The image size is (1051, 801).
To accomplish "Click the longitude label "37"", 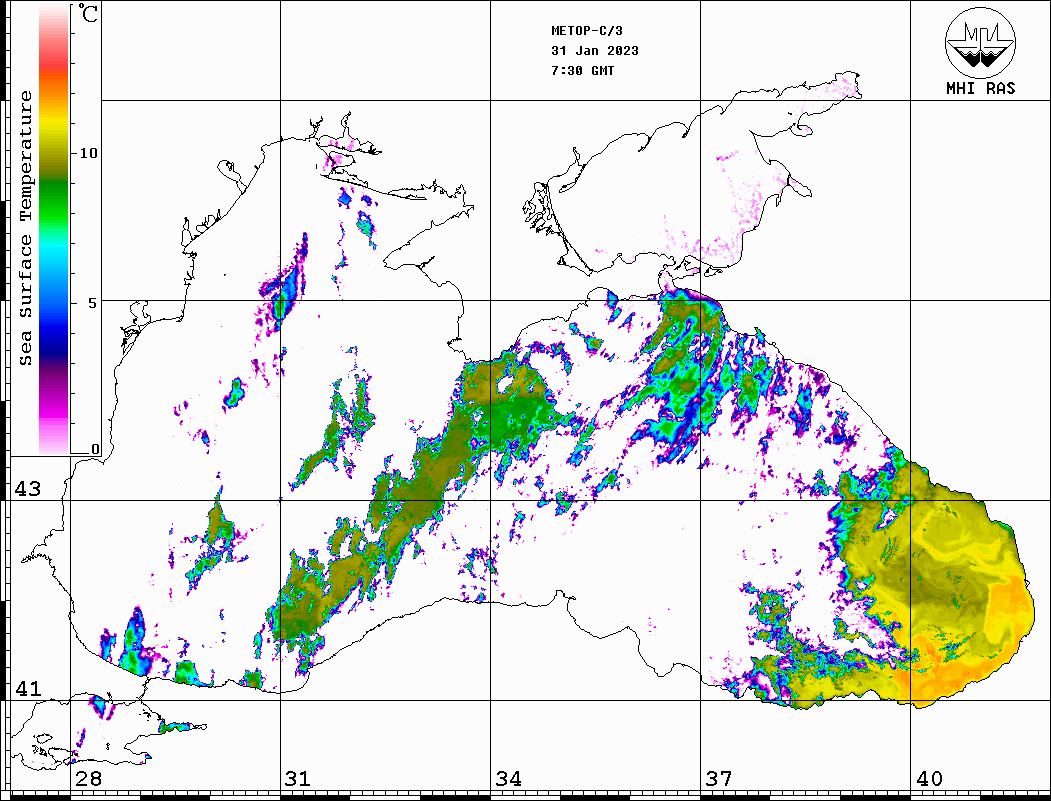I will [719, 778].
